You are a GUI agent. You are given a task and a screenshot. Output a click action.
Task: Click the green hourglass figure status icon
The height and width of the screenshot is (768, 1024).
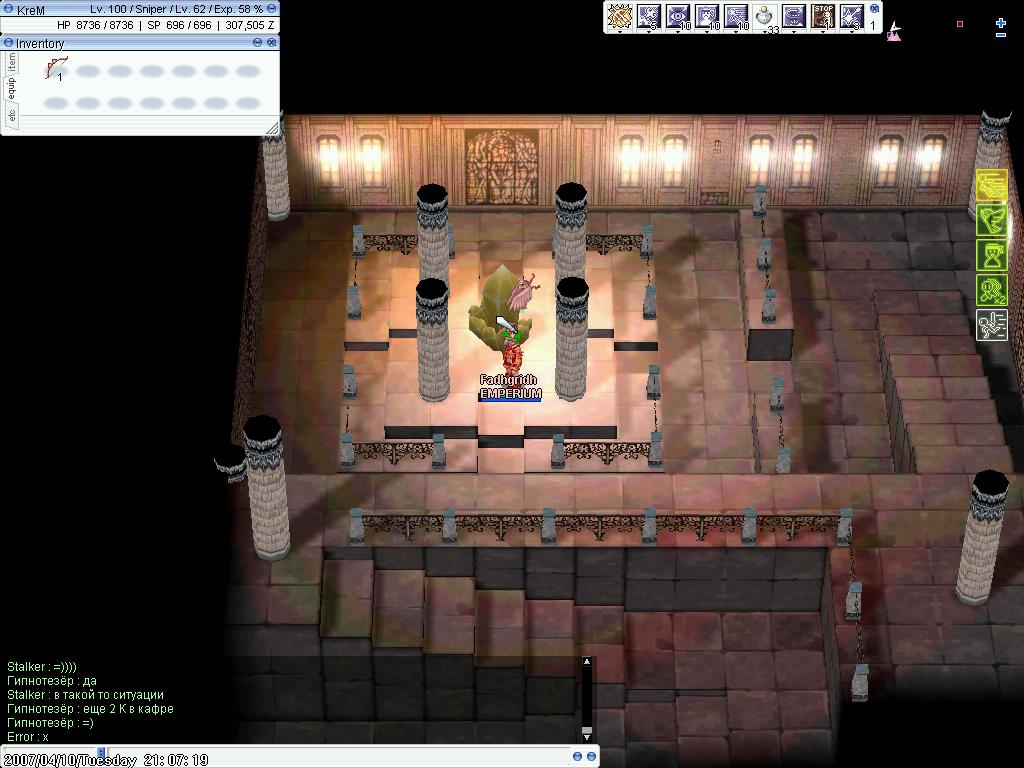pos(992,255)
